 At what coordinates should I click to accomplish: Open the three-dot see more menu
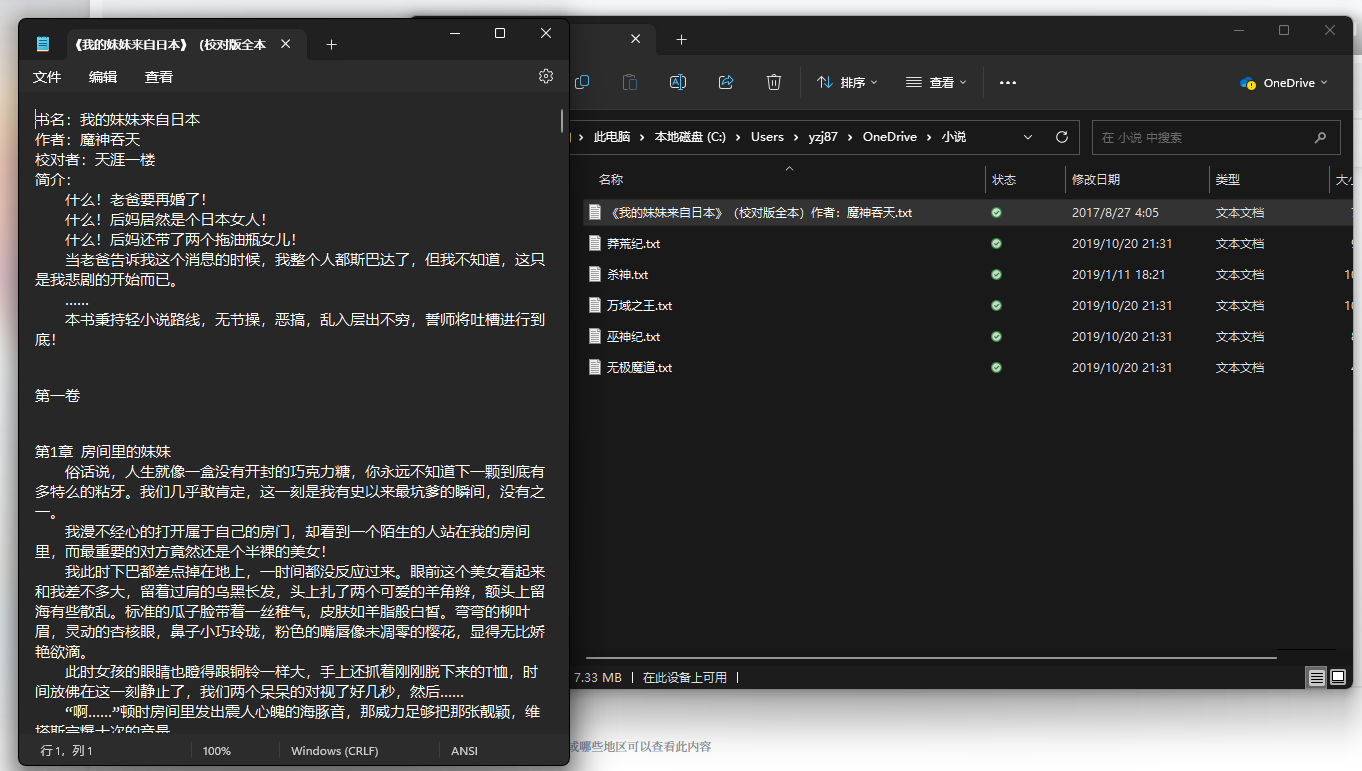point(1007,83)
